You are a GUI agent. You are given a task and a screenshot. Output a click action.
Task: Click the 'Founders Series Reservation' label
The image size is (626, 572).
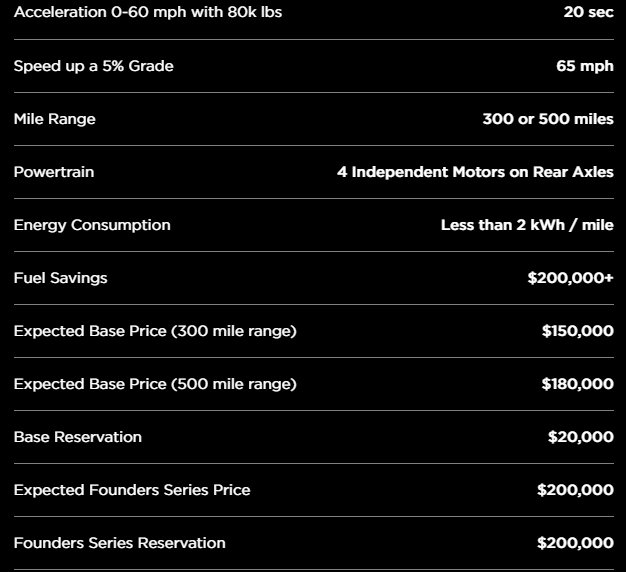coord(119,543)
